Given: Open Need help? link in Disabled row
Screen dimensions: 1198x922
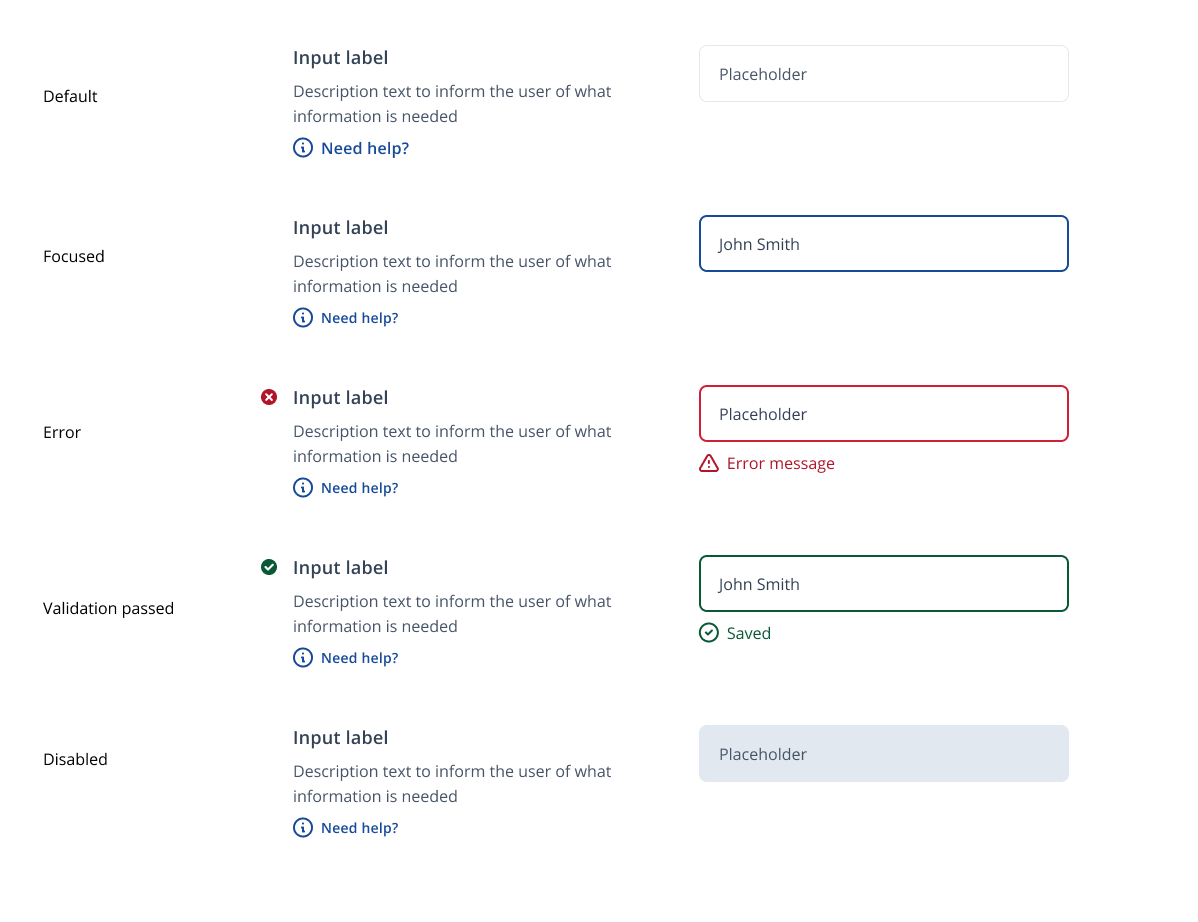Looking at the screenshot, I should pos(360,828).
